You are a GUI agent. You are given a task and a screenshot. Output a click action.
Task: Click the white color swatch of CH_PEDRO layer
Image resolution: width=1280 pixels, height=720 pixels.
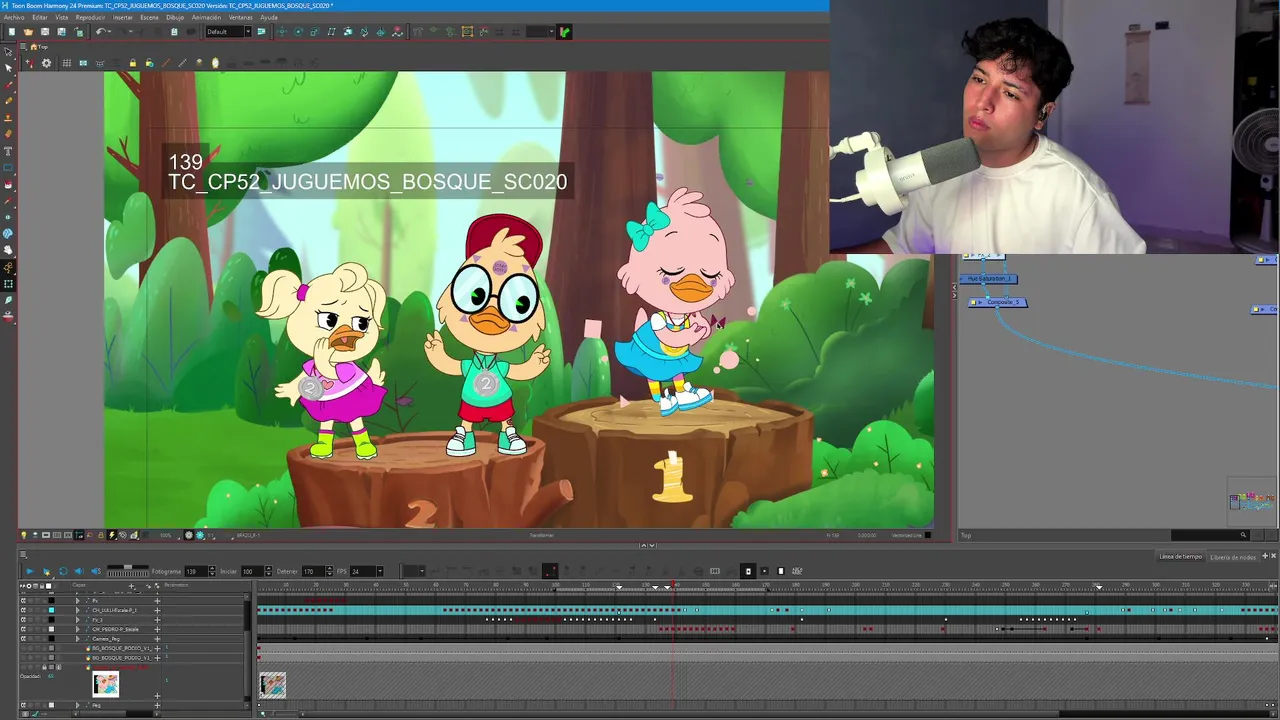(x=51, y=629)
